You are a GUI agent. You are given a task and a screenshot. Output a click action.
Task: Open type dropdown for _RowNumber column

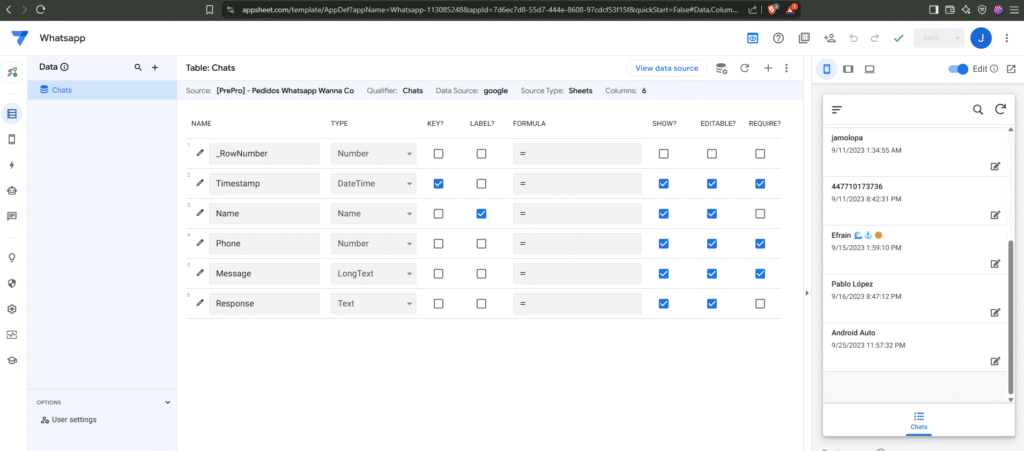point(374,154)
